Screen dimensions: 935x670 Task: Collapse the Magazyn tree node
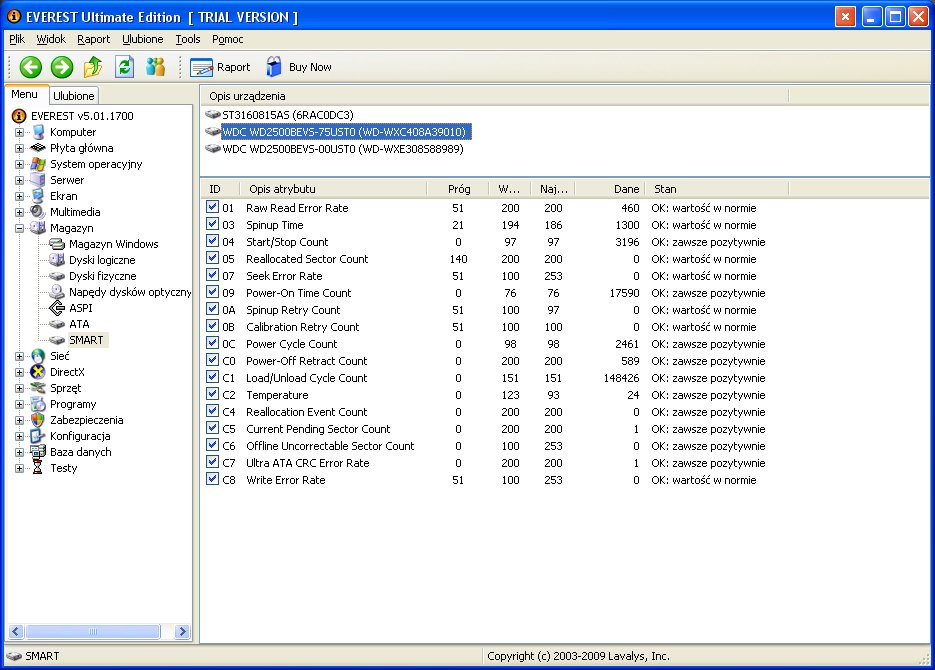pos(19,228)
